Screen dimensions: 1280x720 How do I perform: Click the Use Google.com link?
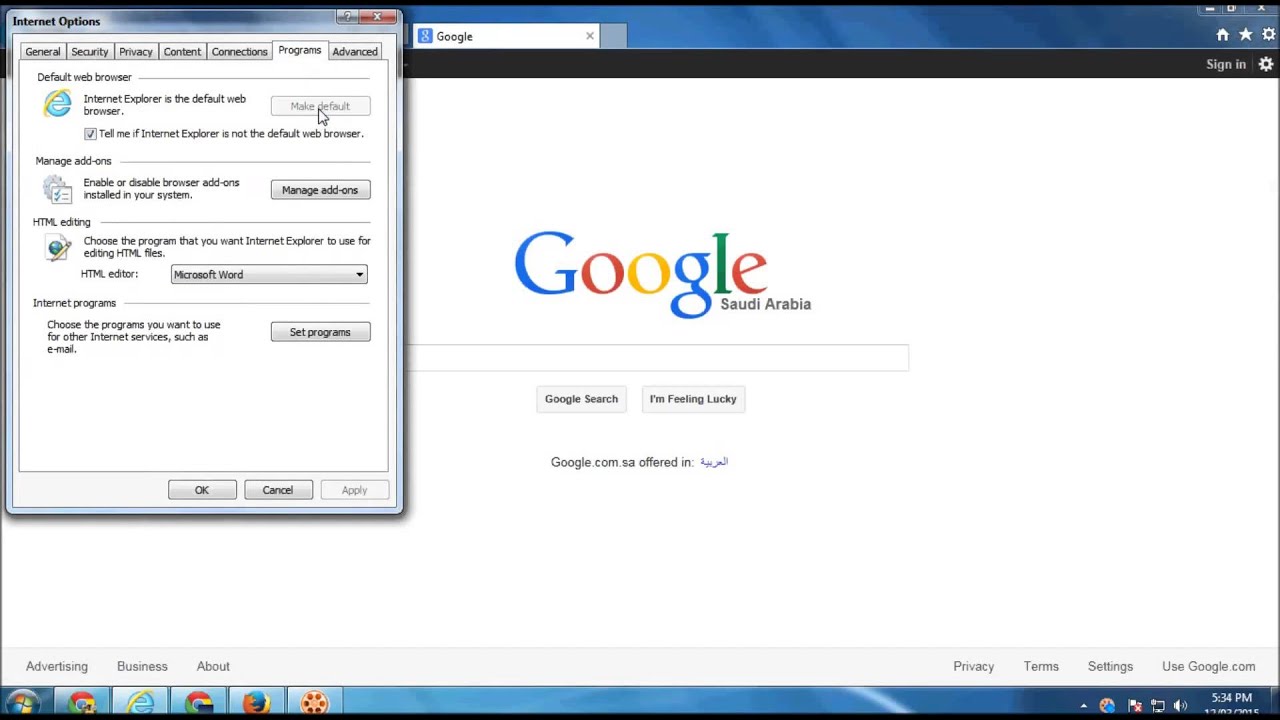click(x=1208, y=666)
